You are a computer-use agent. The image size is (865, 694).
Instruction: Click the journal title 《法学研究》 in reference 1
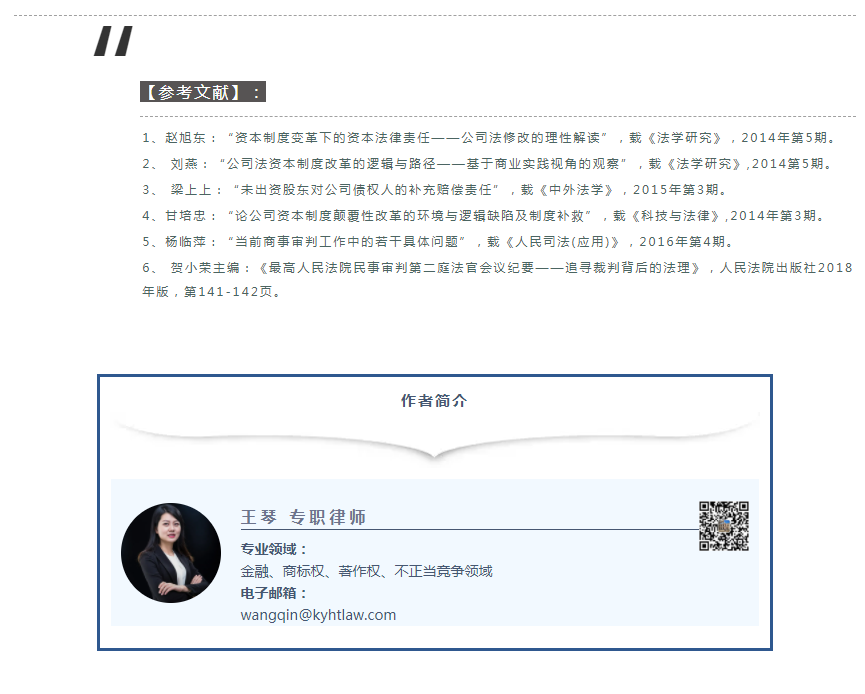(684, 138)
